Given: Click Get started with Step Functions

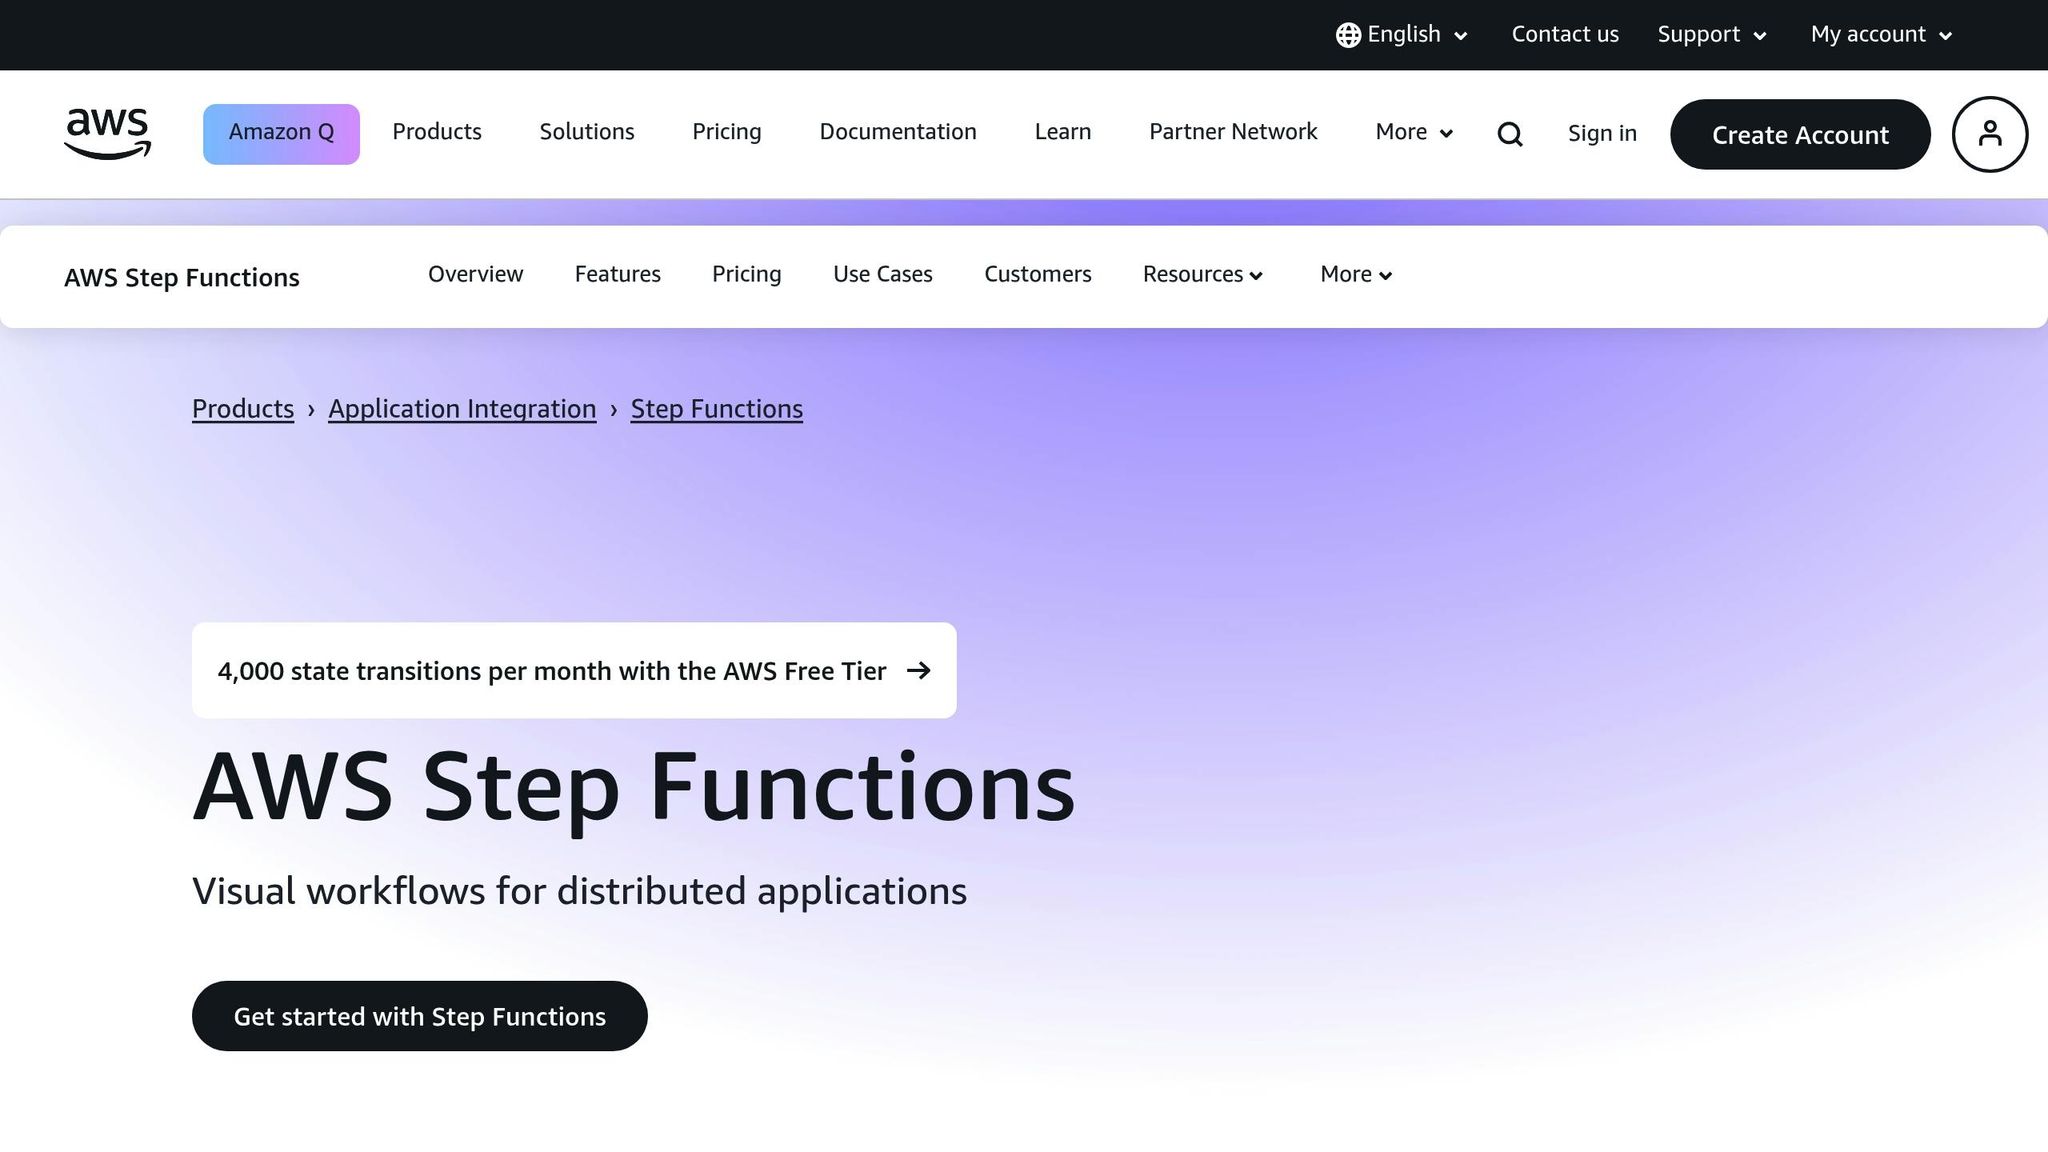Looking at the screenshot, I should tap(420, 1016).
